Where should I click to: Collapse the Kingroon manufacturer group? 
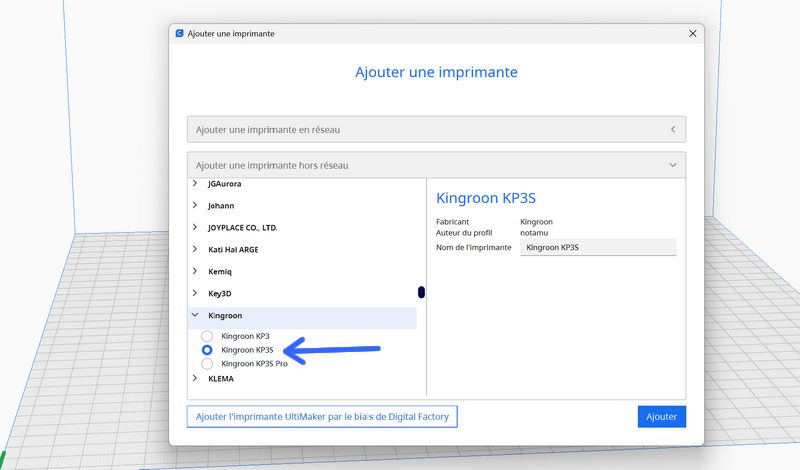point(195,315)
